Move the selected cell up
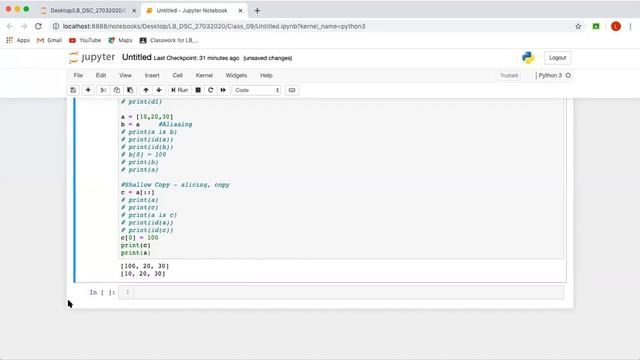Screen dimensions: 640x360 [146, 90]
